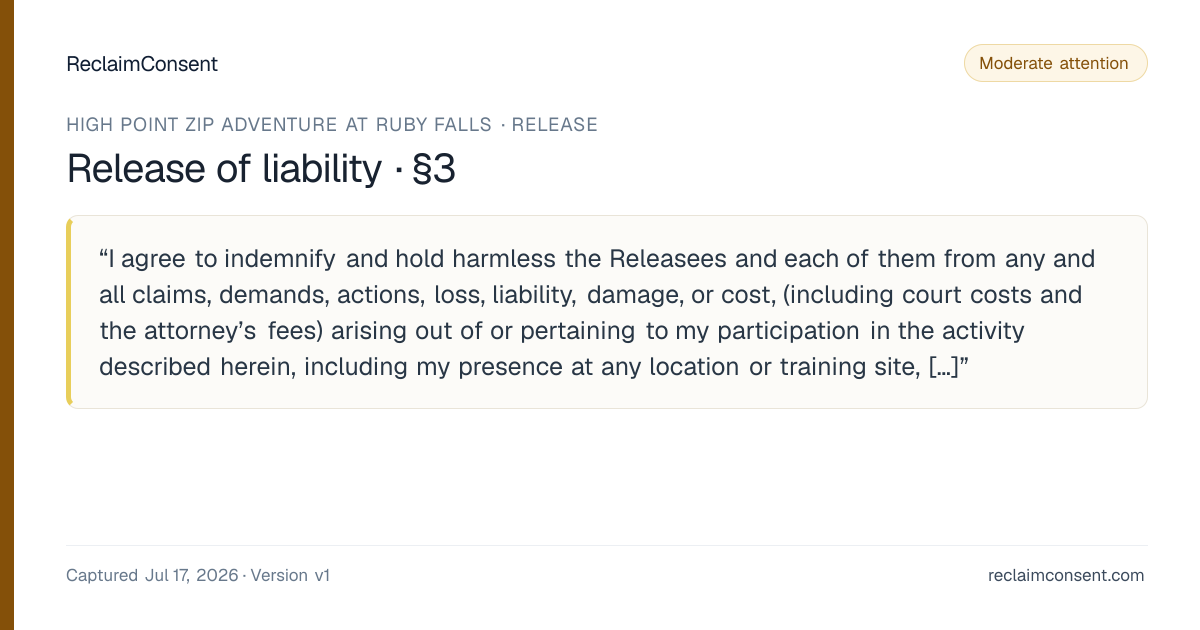Click the Release of liability heading
This screenshot has width=1200, height=630.
click(224, 169)
